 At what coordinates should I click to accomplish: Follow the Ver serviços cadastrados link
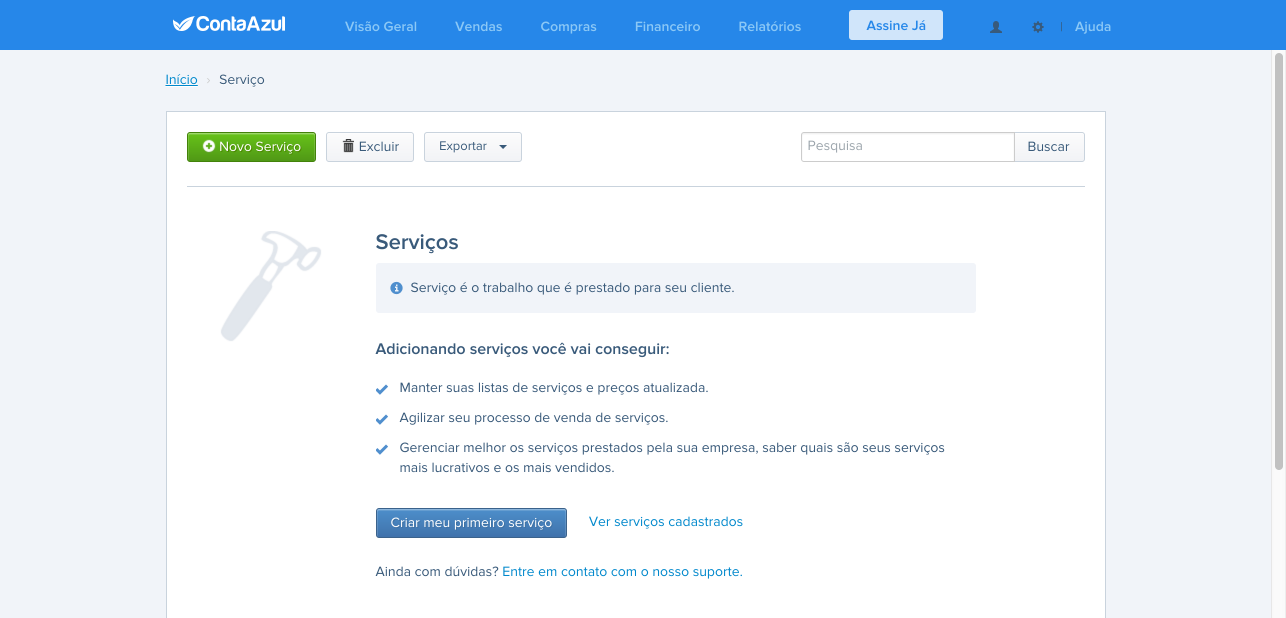tap(666, 522)
